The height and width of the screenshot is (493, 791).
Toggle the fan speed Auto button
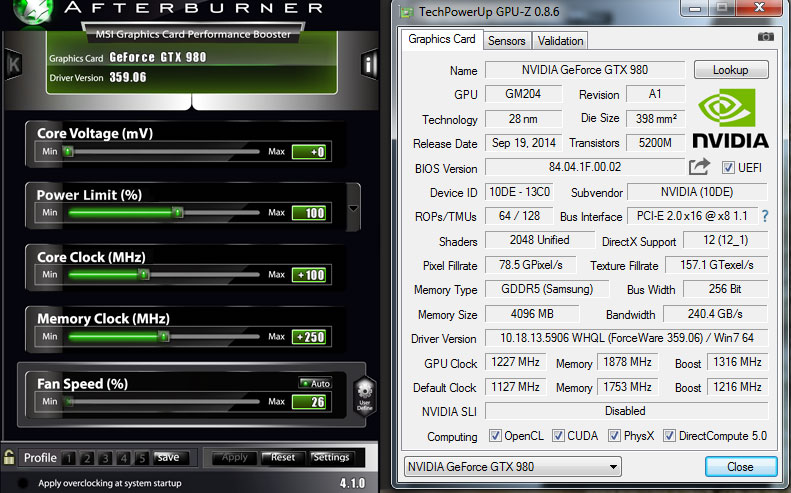click(x=315, y=384)
